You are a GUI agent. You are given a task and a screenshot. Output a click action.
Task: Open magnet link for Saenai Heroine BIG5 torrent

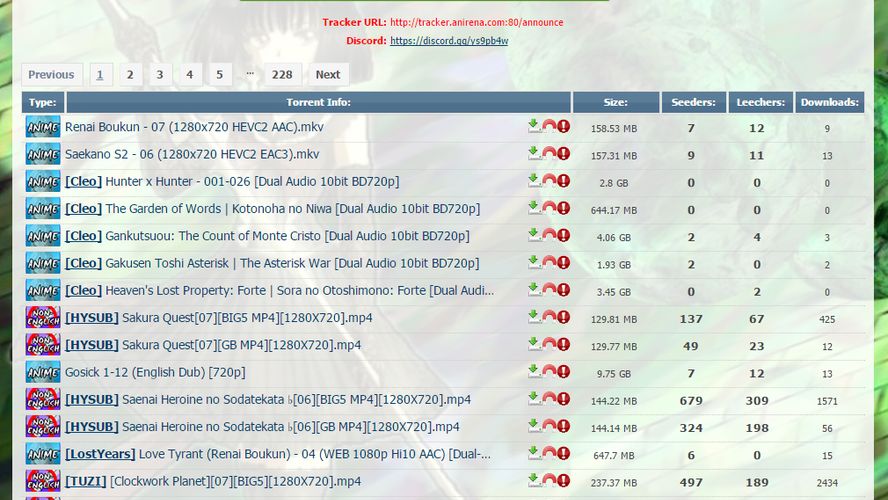click(x=549, y=398)
